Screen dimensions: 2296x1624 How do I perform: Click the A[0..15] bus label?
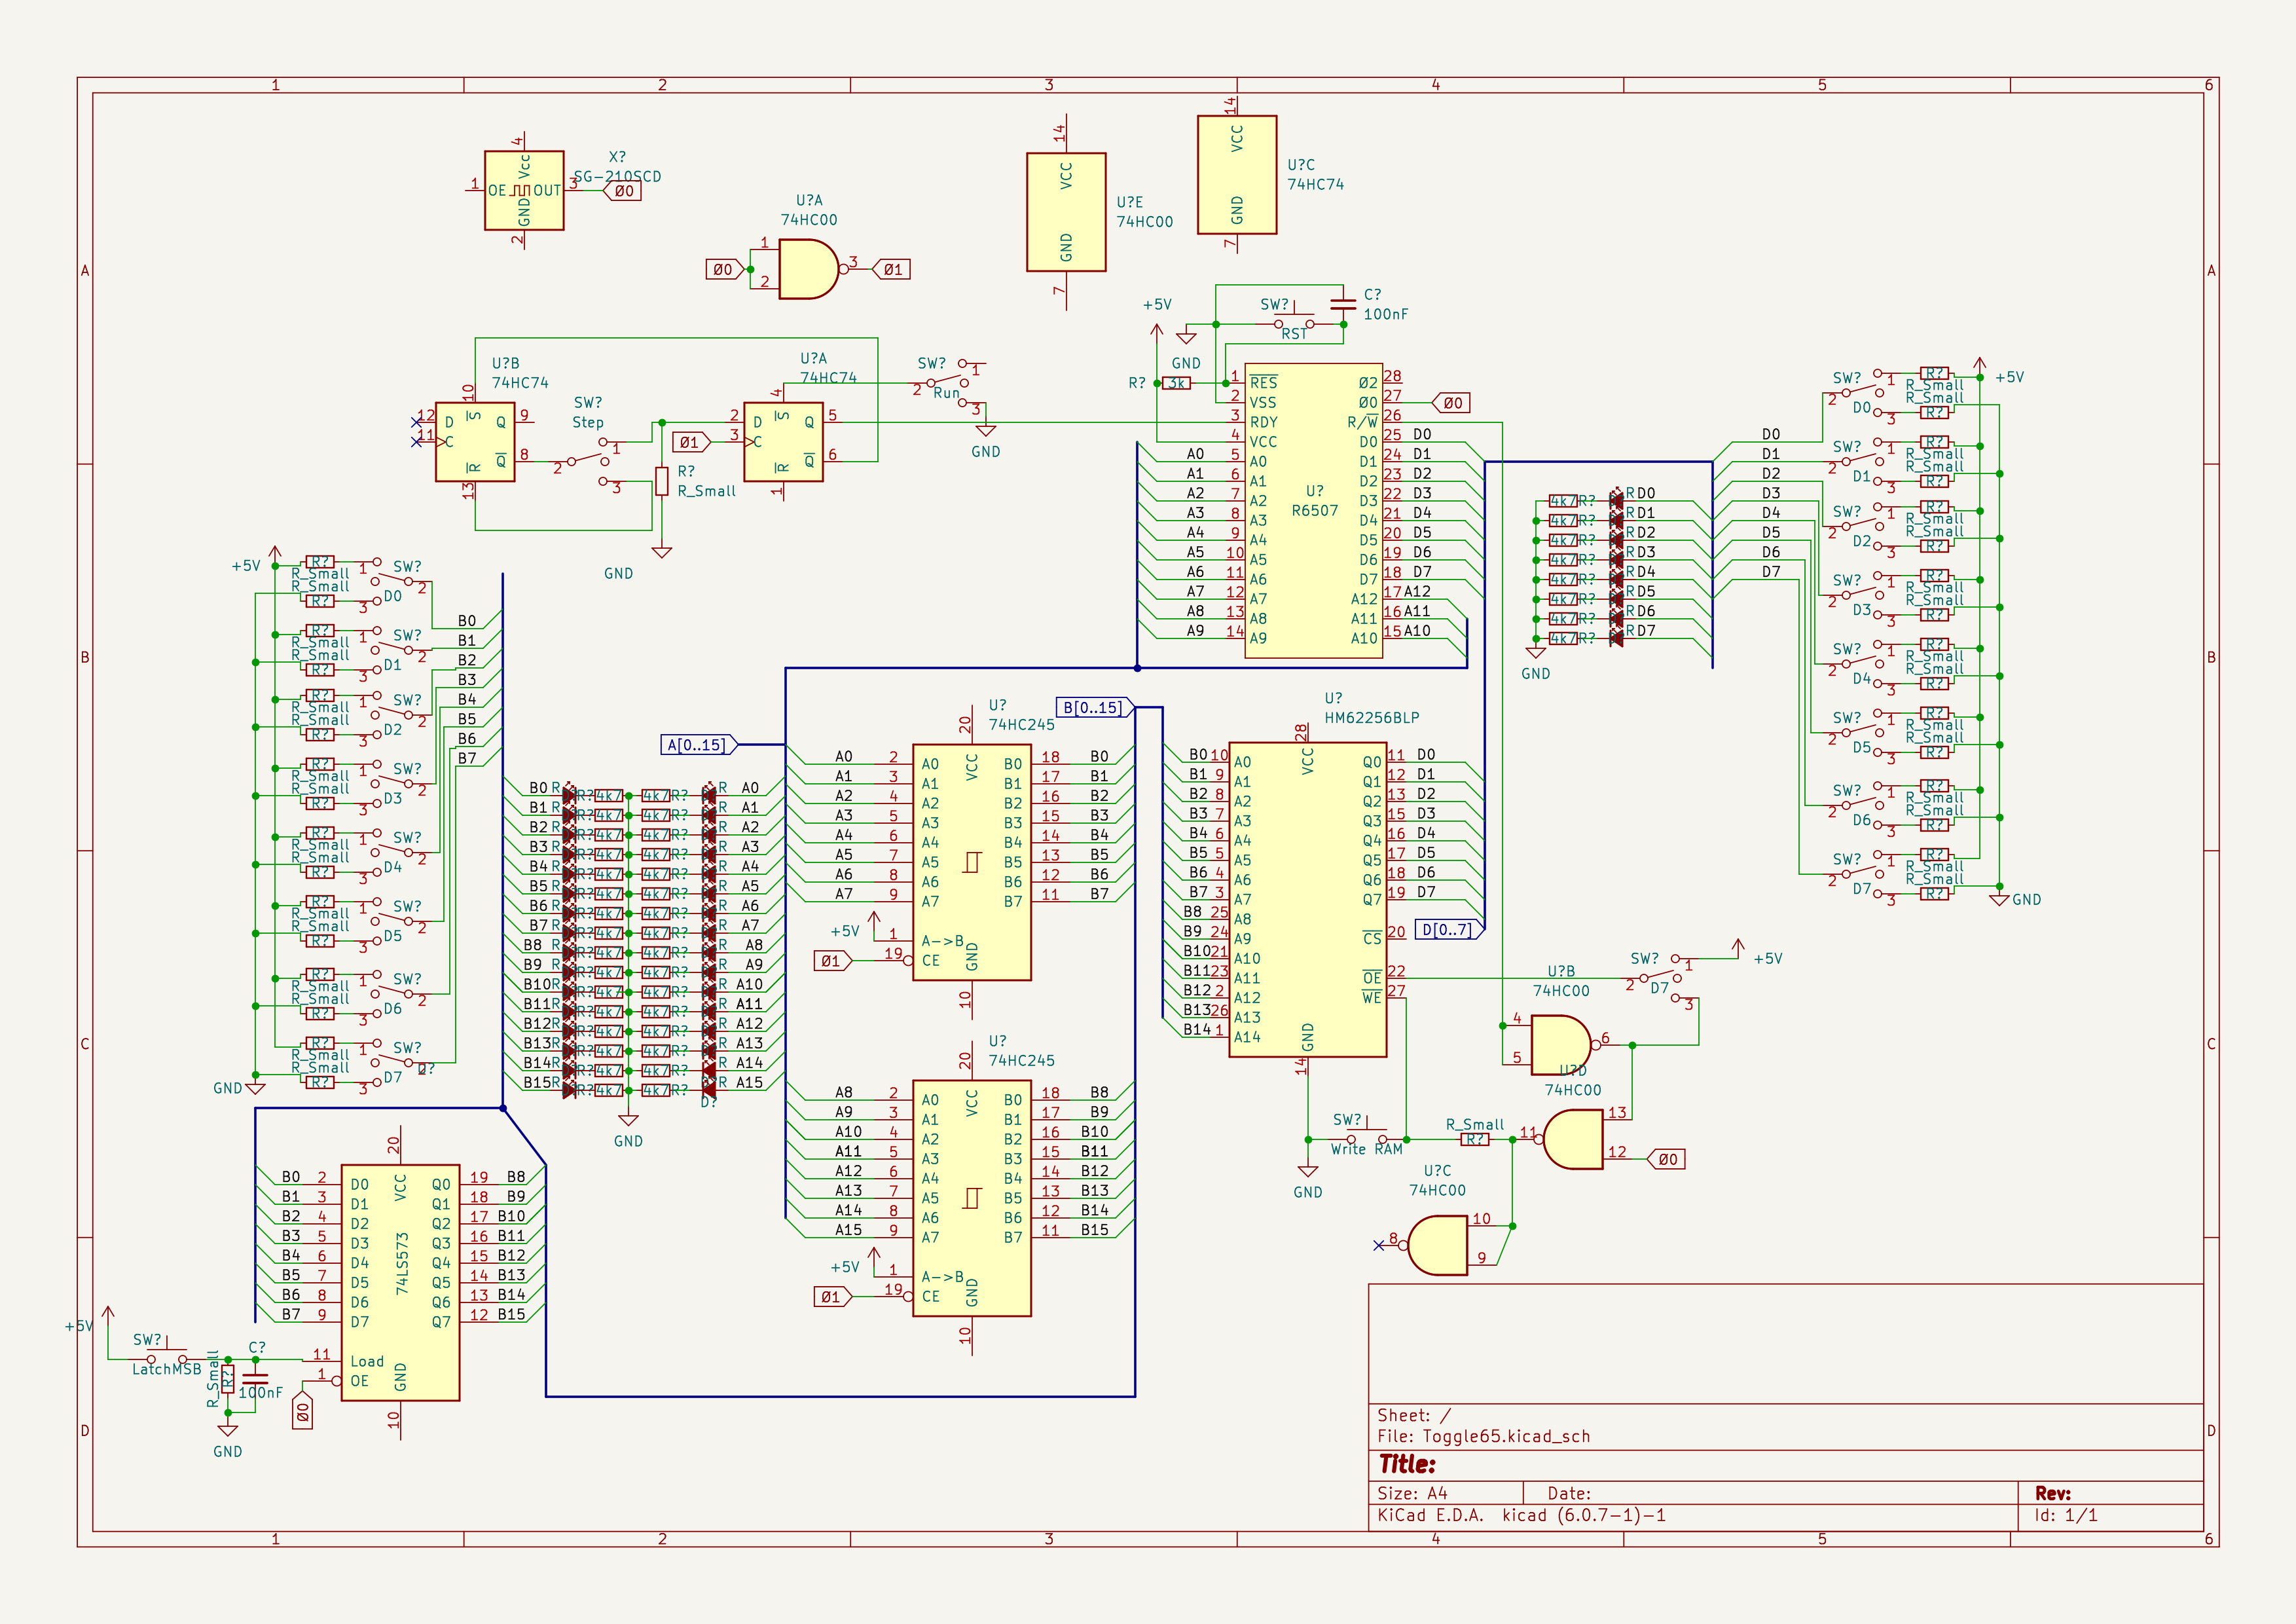pos(698,745)
